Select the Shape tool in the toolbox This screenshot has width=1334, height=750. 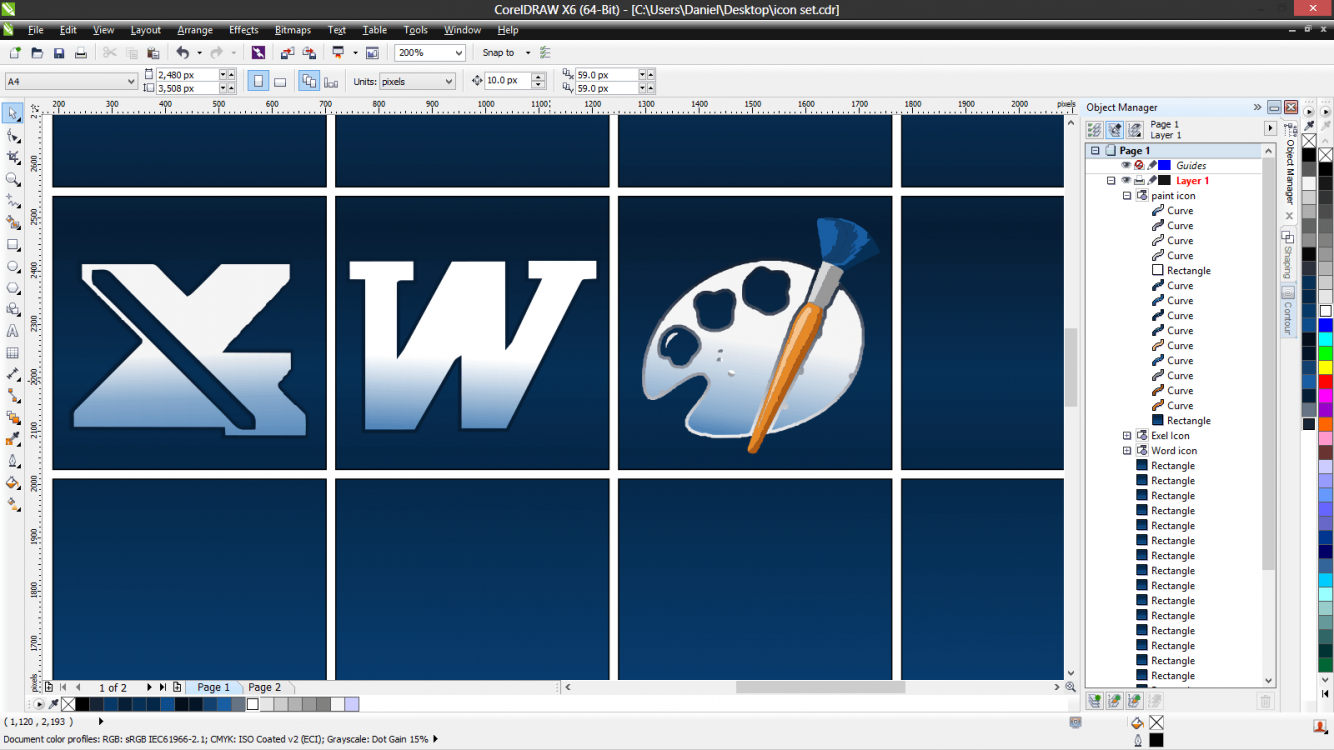(13, 136)
